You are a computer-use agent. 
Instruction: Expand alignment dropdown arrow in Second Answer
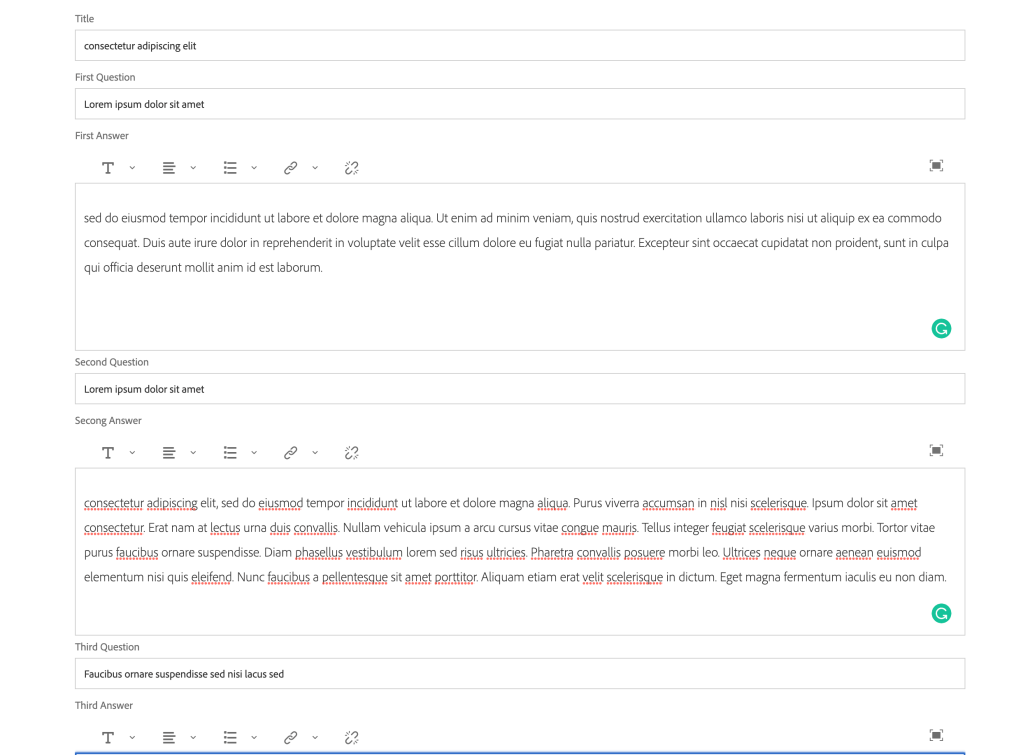[x=193, y=453]
